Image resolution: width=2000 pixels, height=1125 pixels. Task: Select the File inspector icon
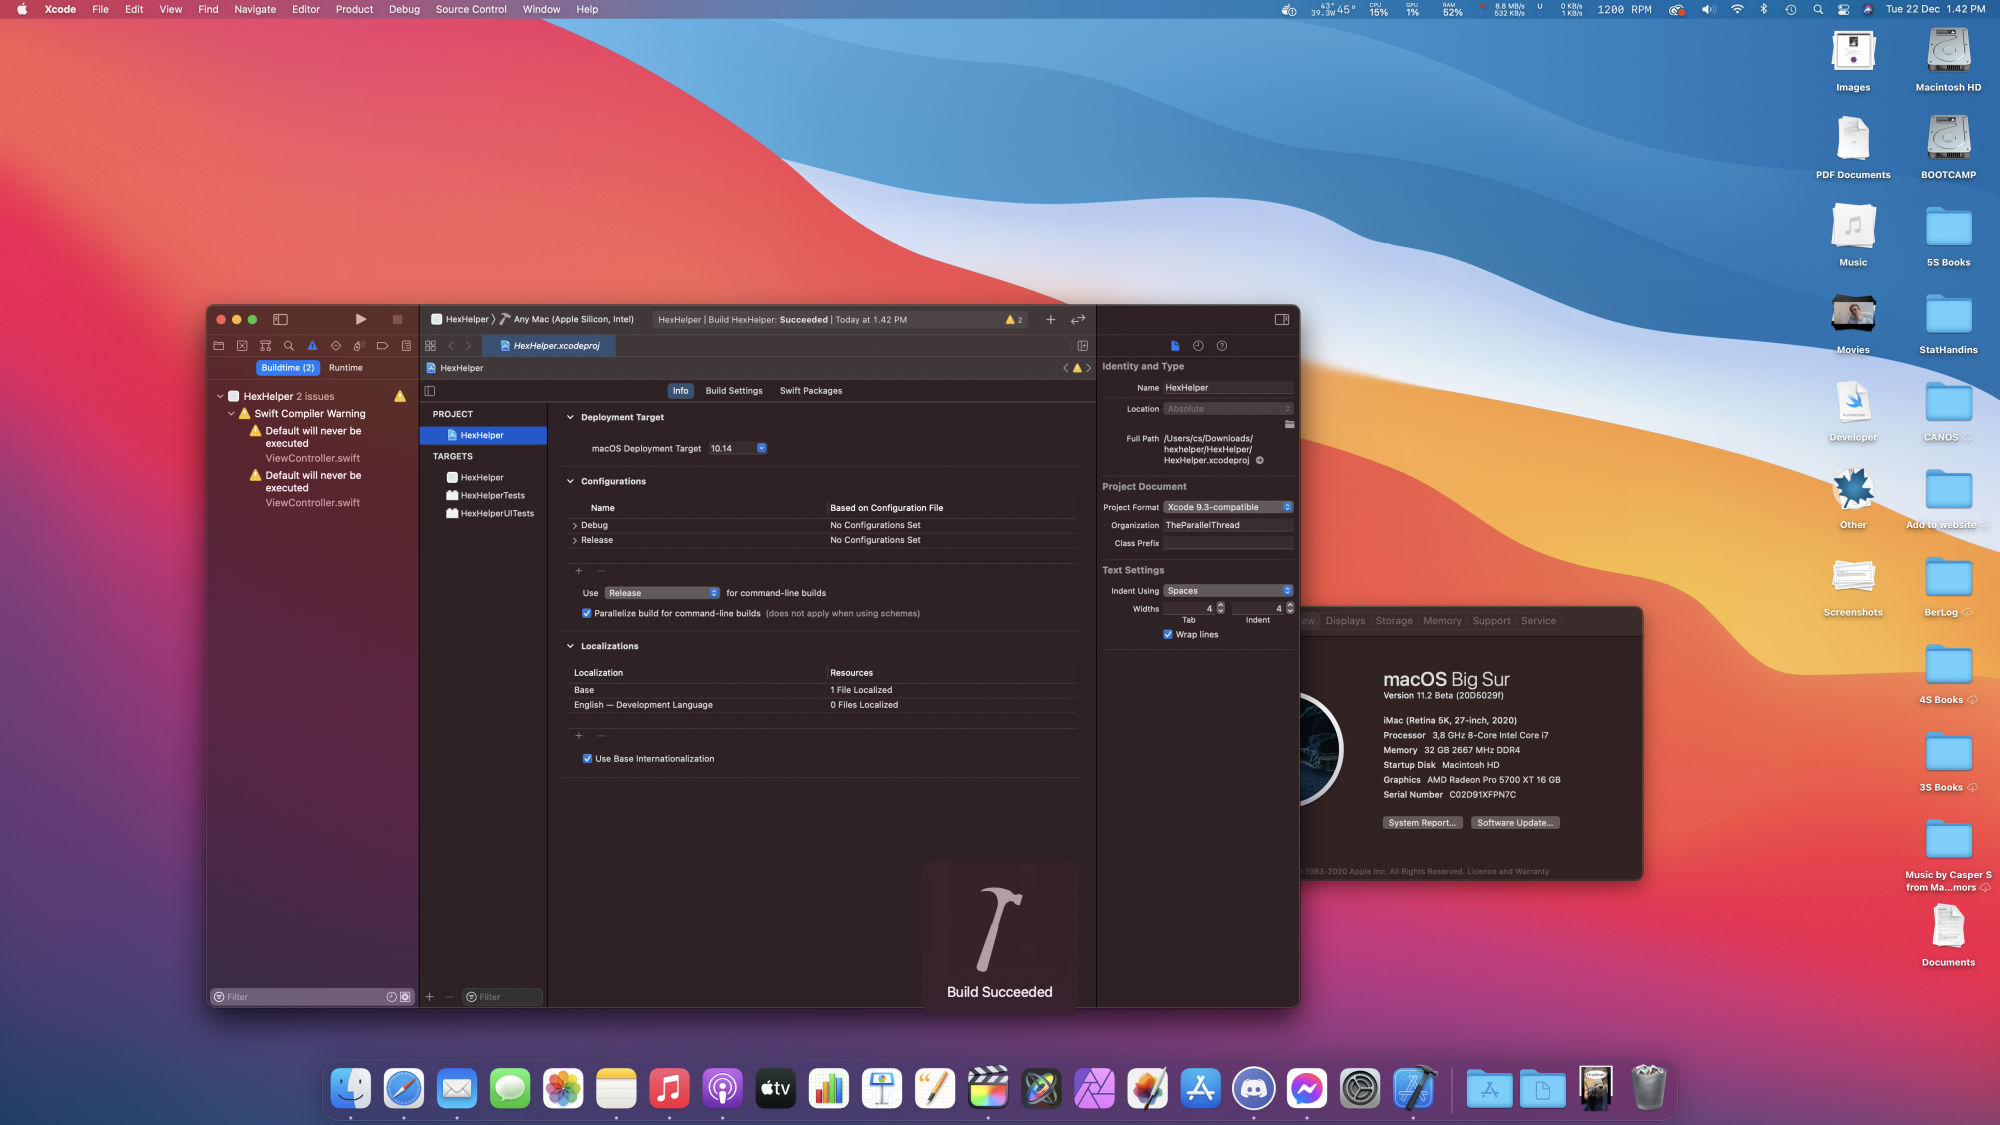tap(1175, 346)
